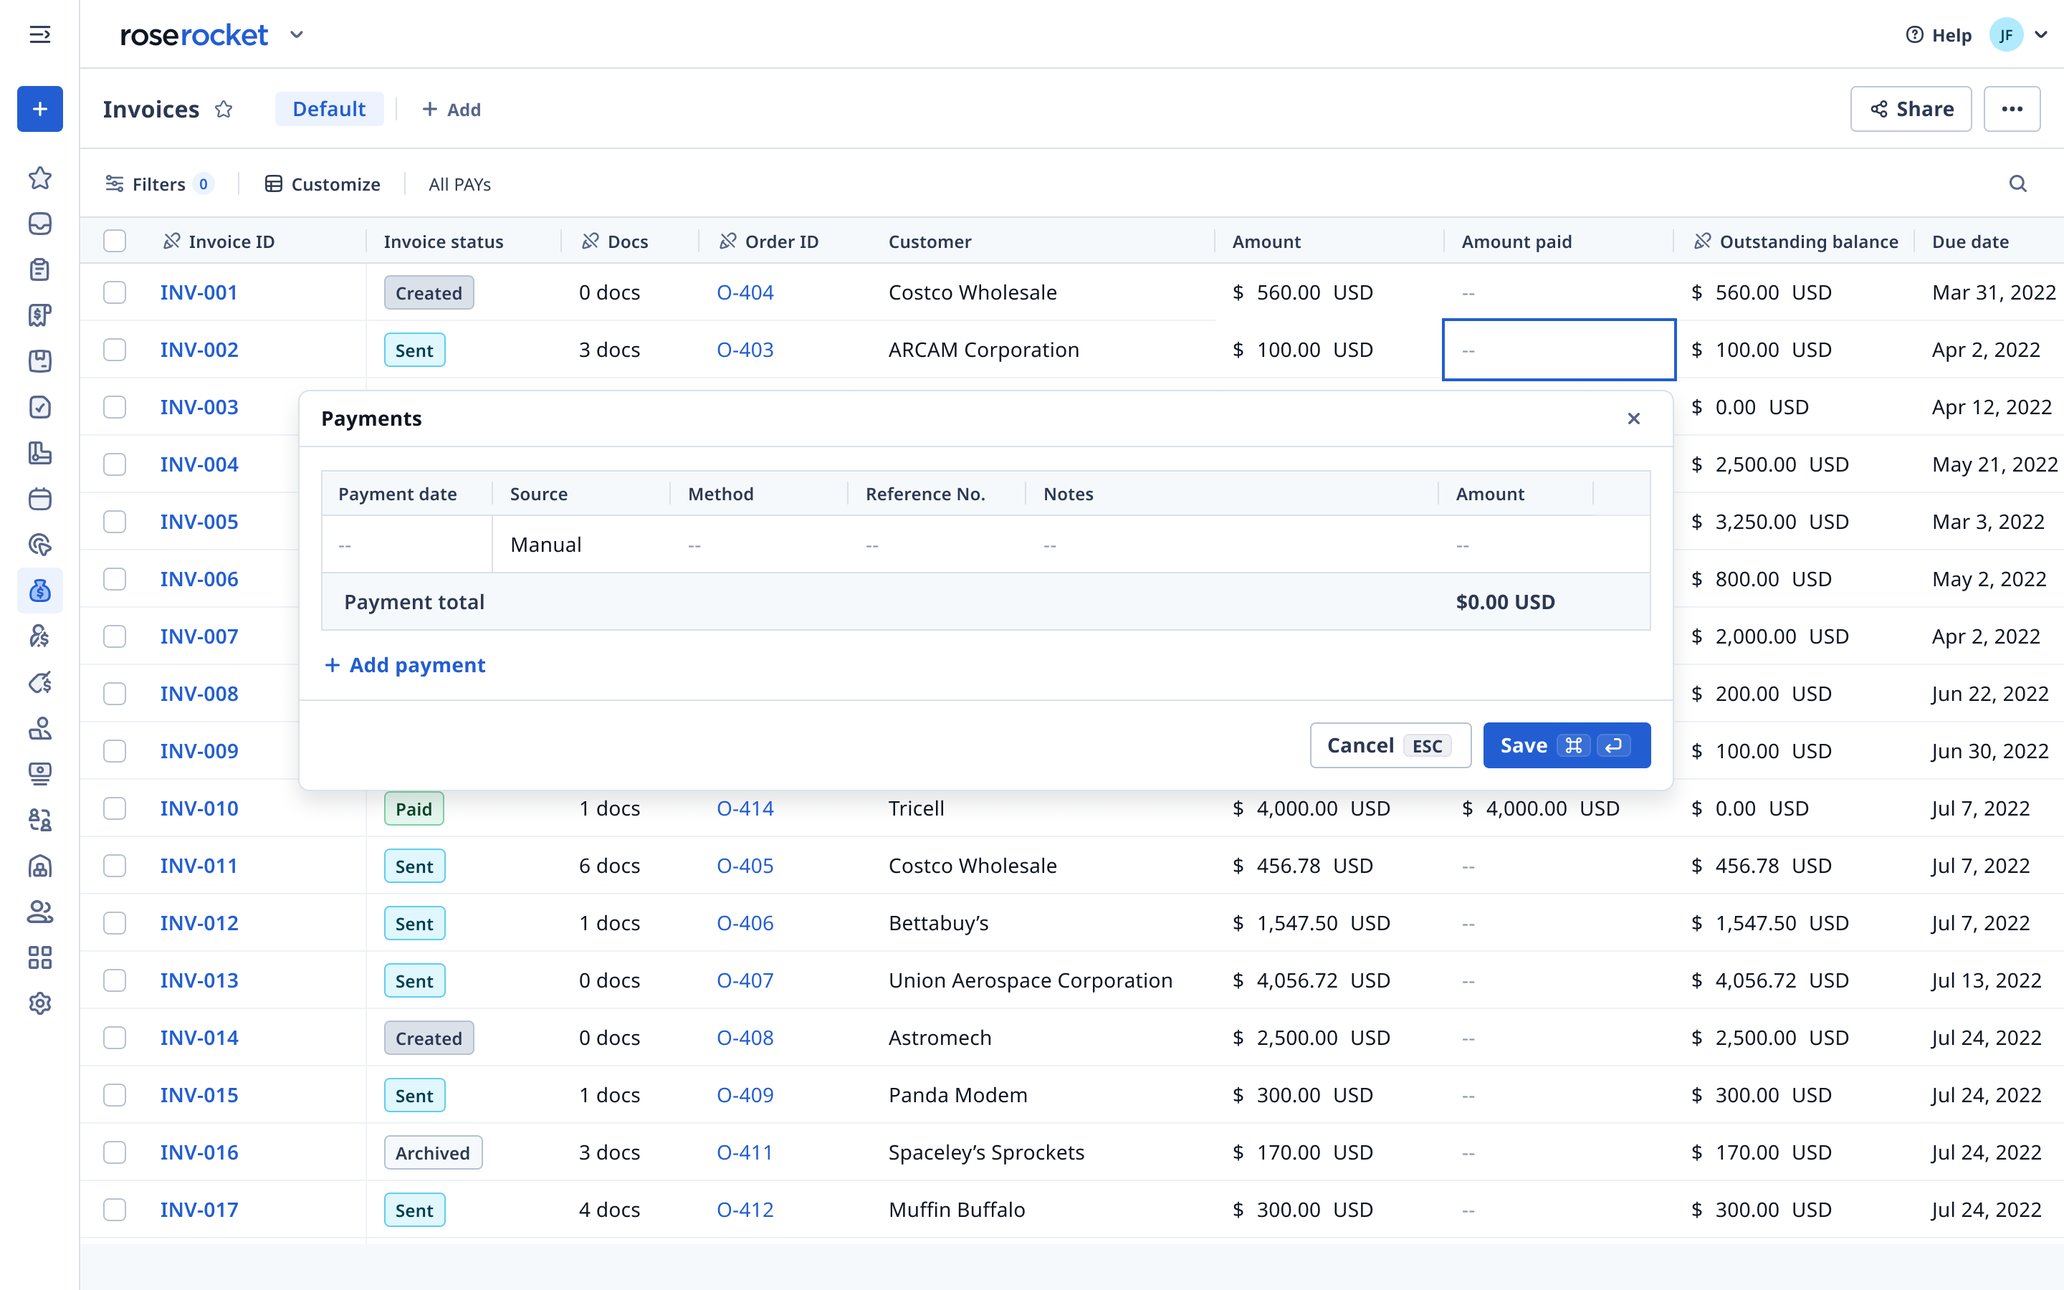Open the package box sidebar icon
The image size is (2064, 1290).
[x=40, y=361]
